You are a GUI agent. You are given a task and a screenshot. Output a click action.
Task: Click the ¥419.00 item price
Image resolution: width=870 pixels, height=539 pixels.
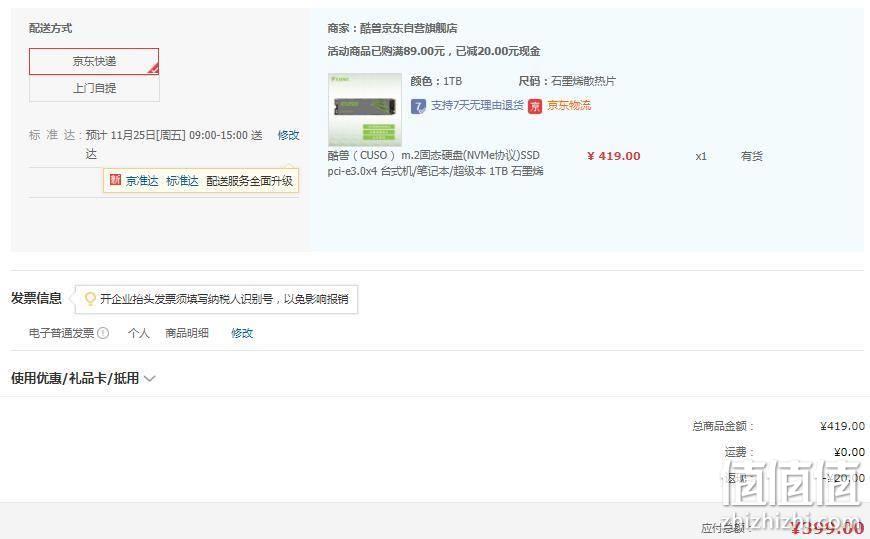(614, 156)
